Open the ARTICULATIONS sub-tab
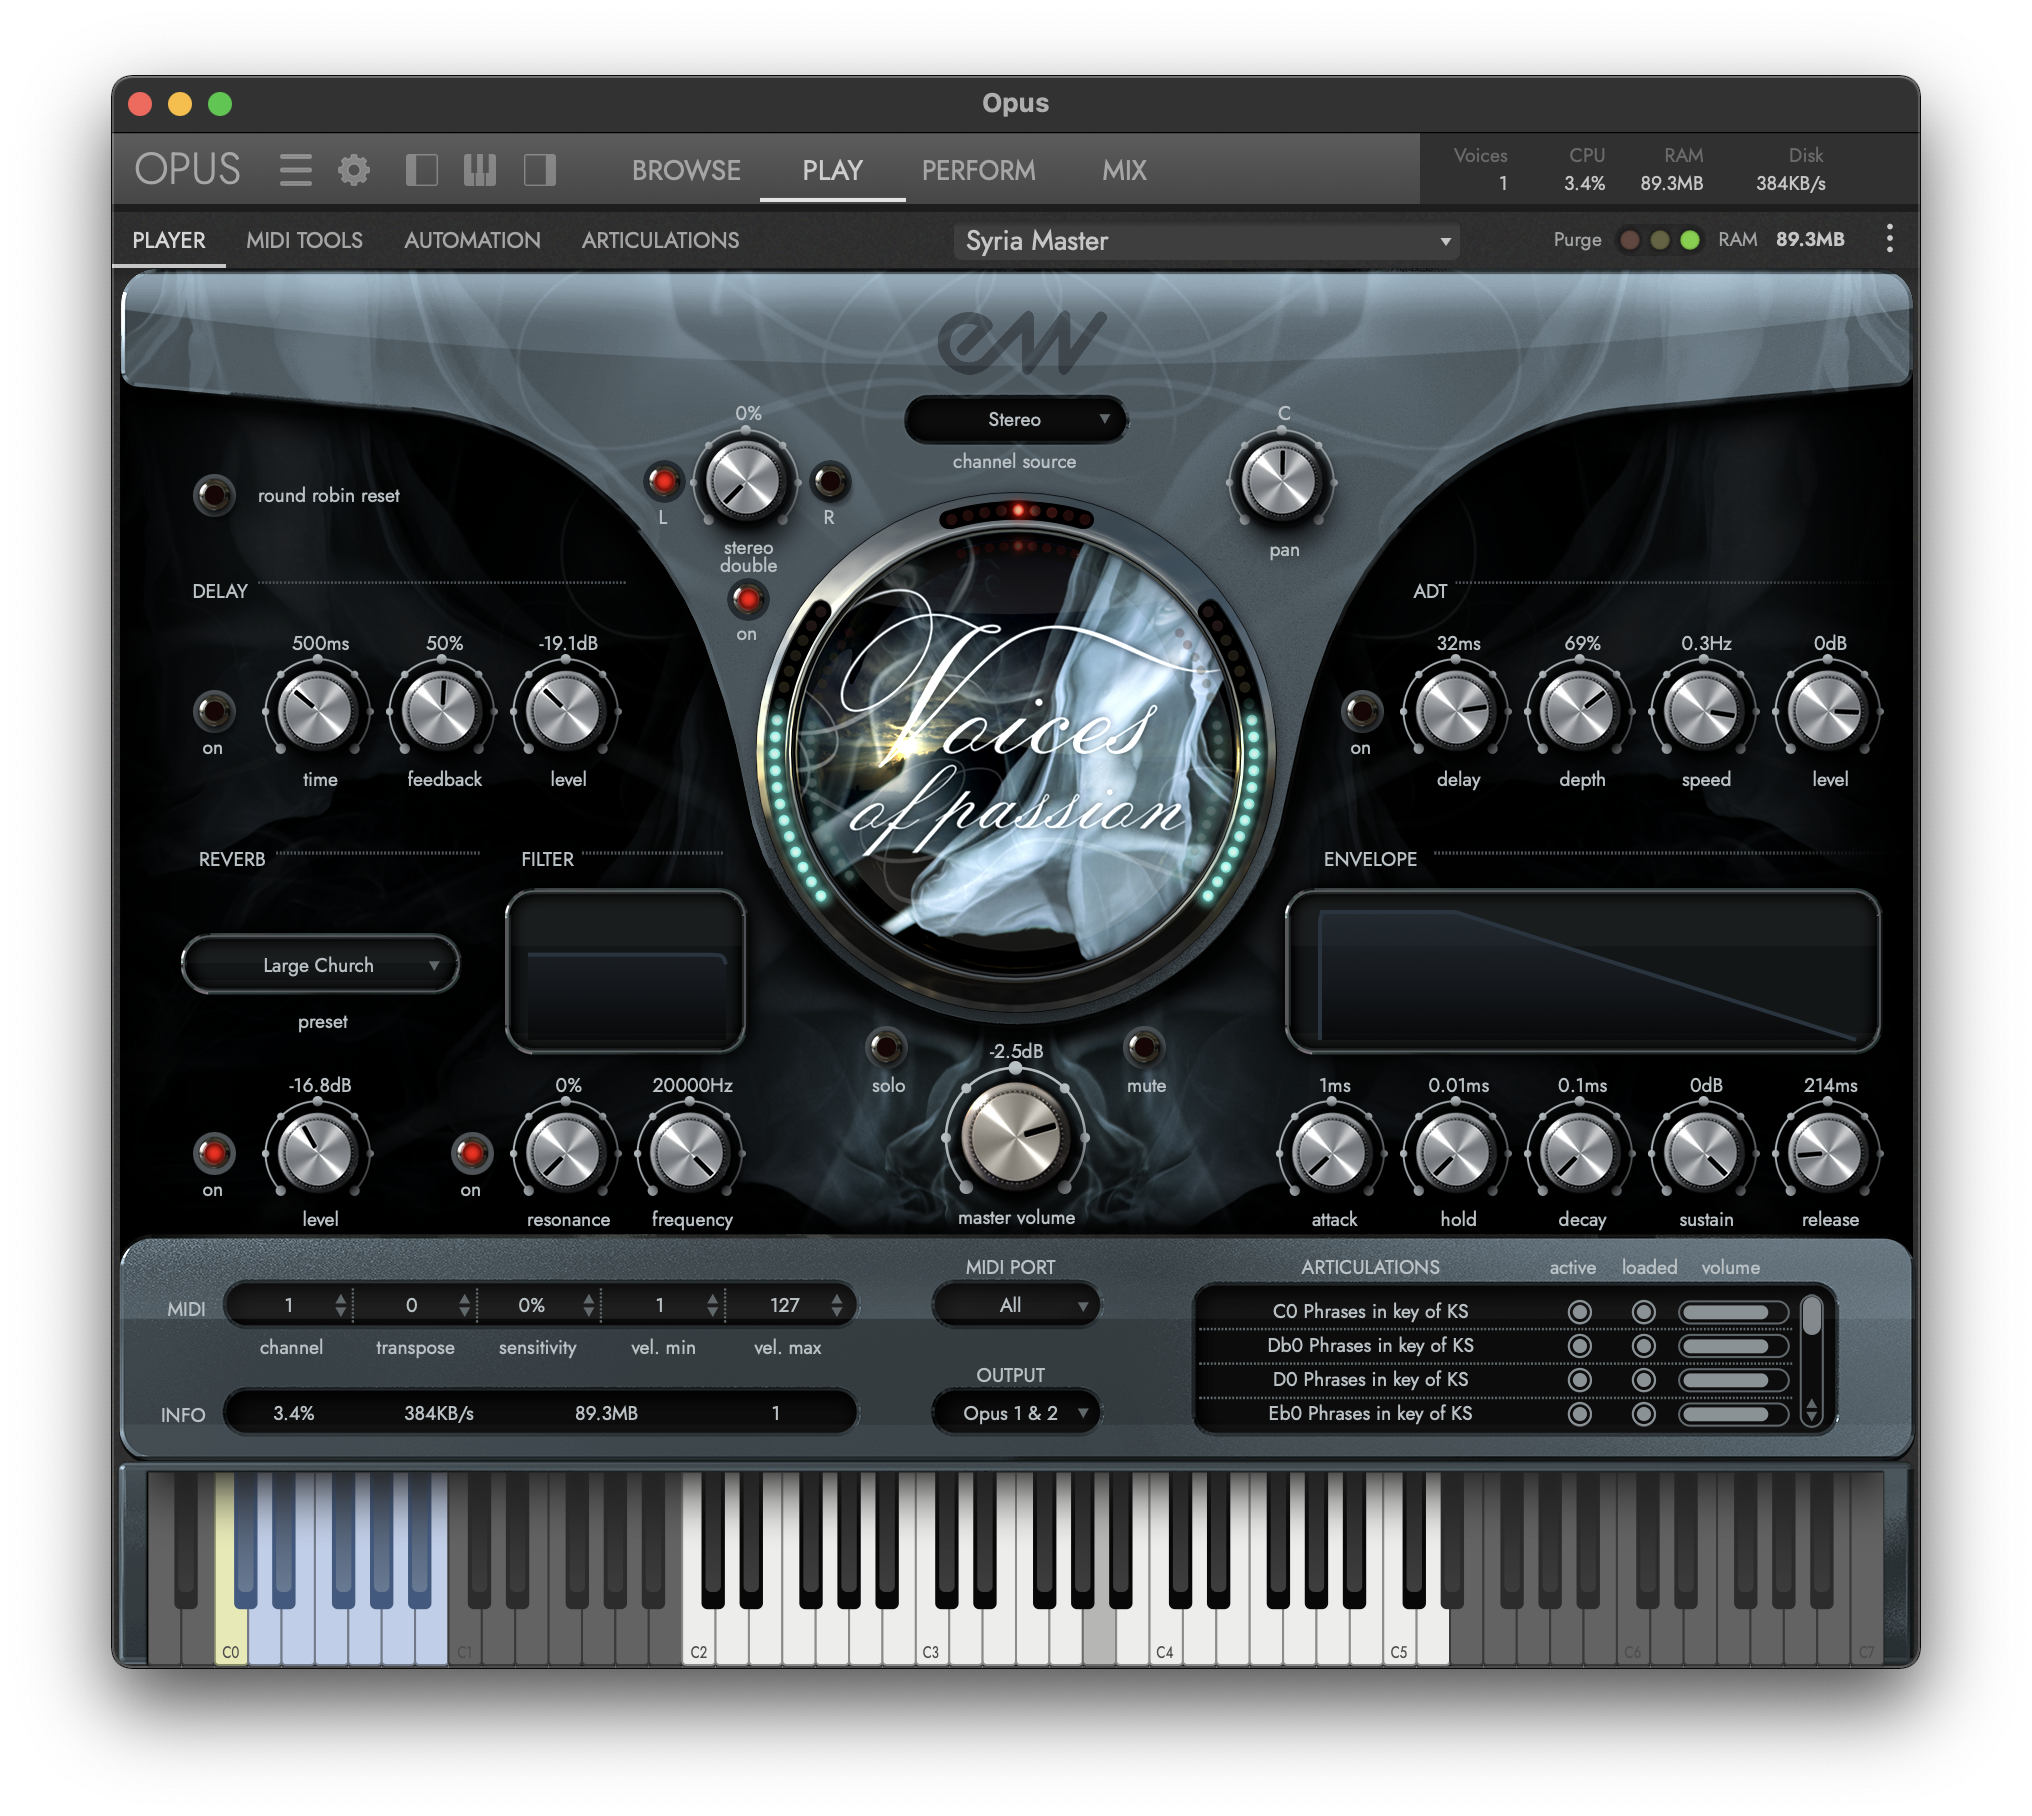The image size is (2032, 1816). point(660,240)
